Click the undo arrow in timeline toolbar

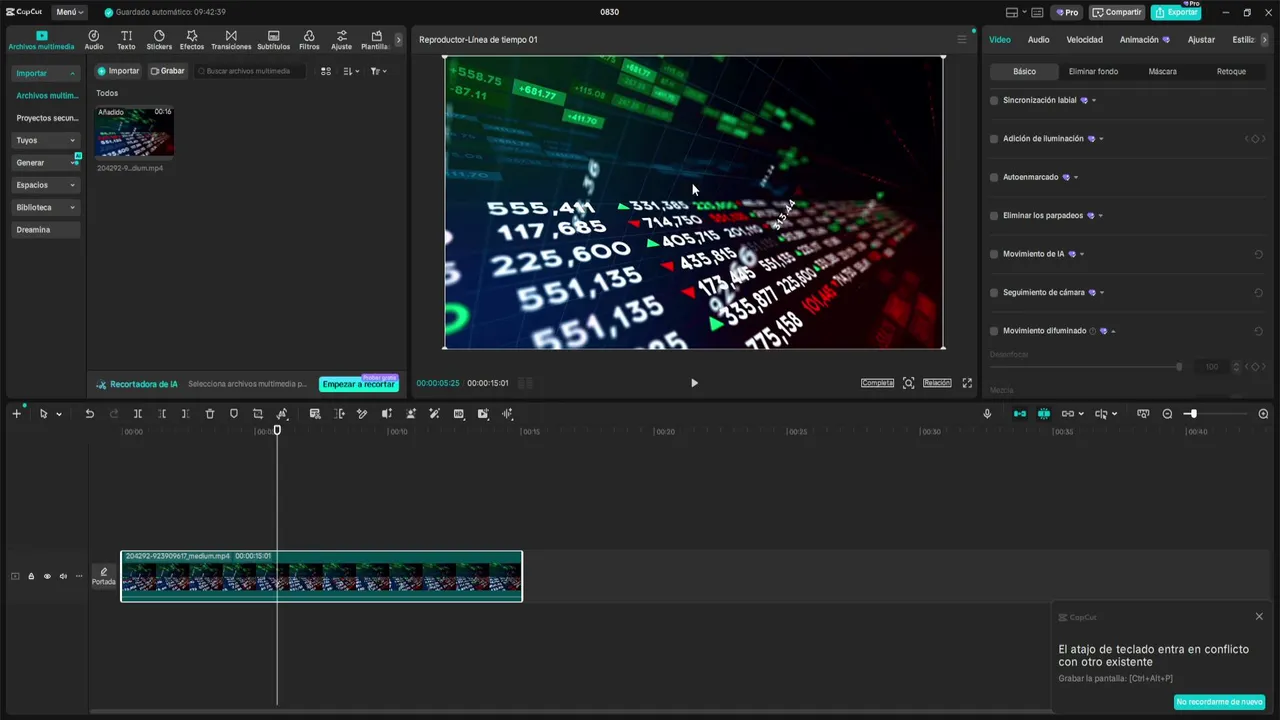pos(89,414)
